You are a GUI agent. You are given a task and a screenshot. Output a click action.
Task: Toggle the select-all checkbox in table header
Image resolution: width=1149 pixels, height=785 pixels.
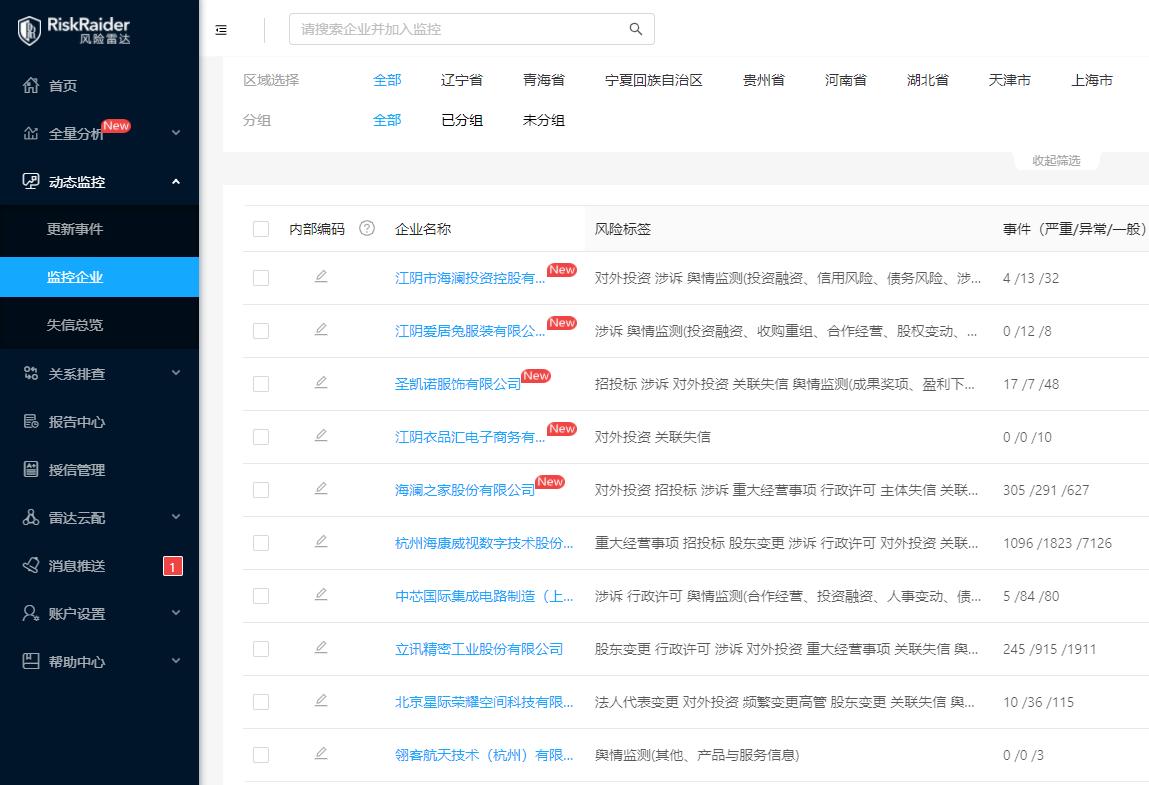click(x=261, y=228)
